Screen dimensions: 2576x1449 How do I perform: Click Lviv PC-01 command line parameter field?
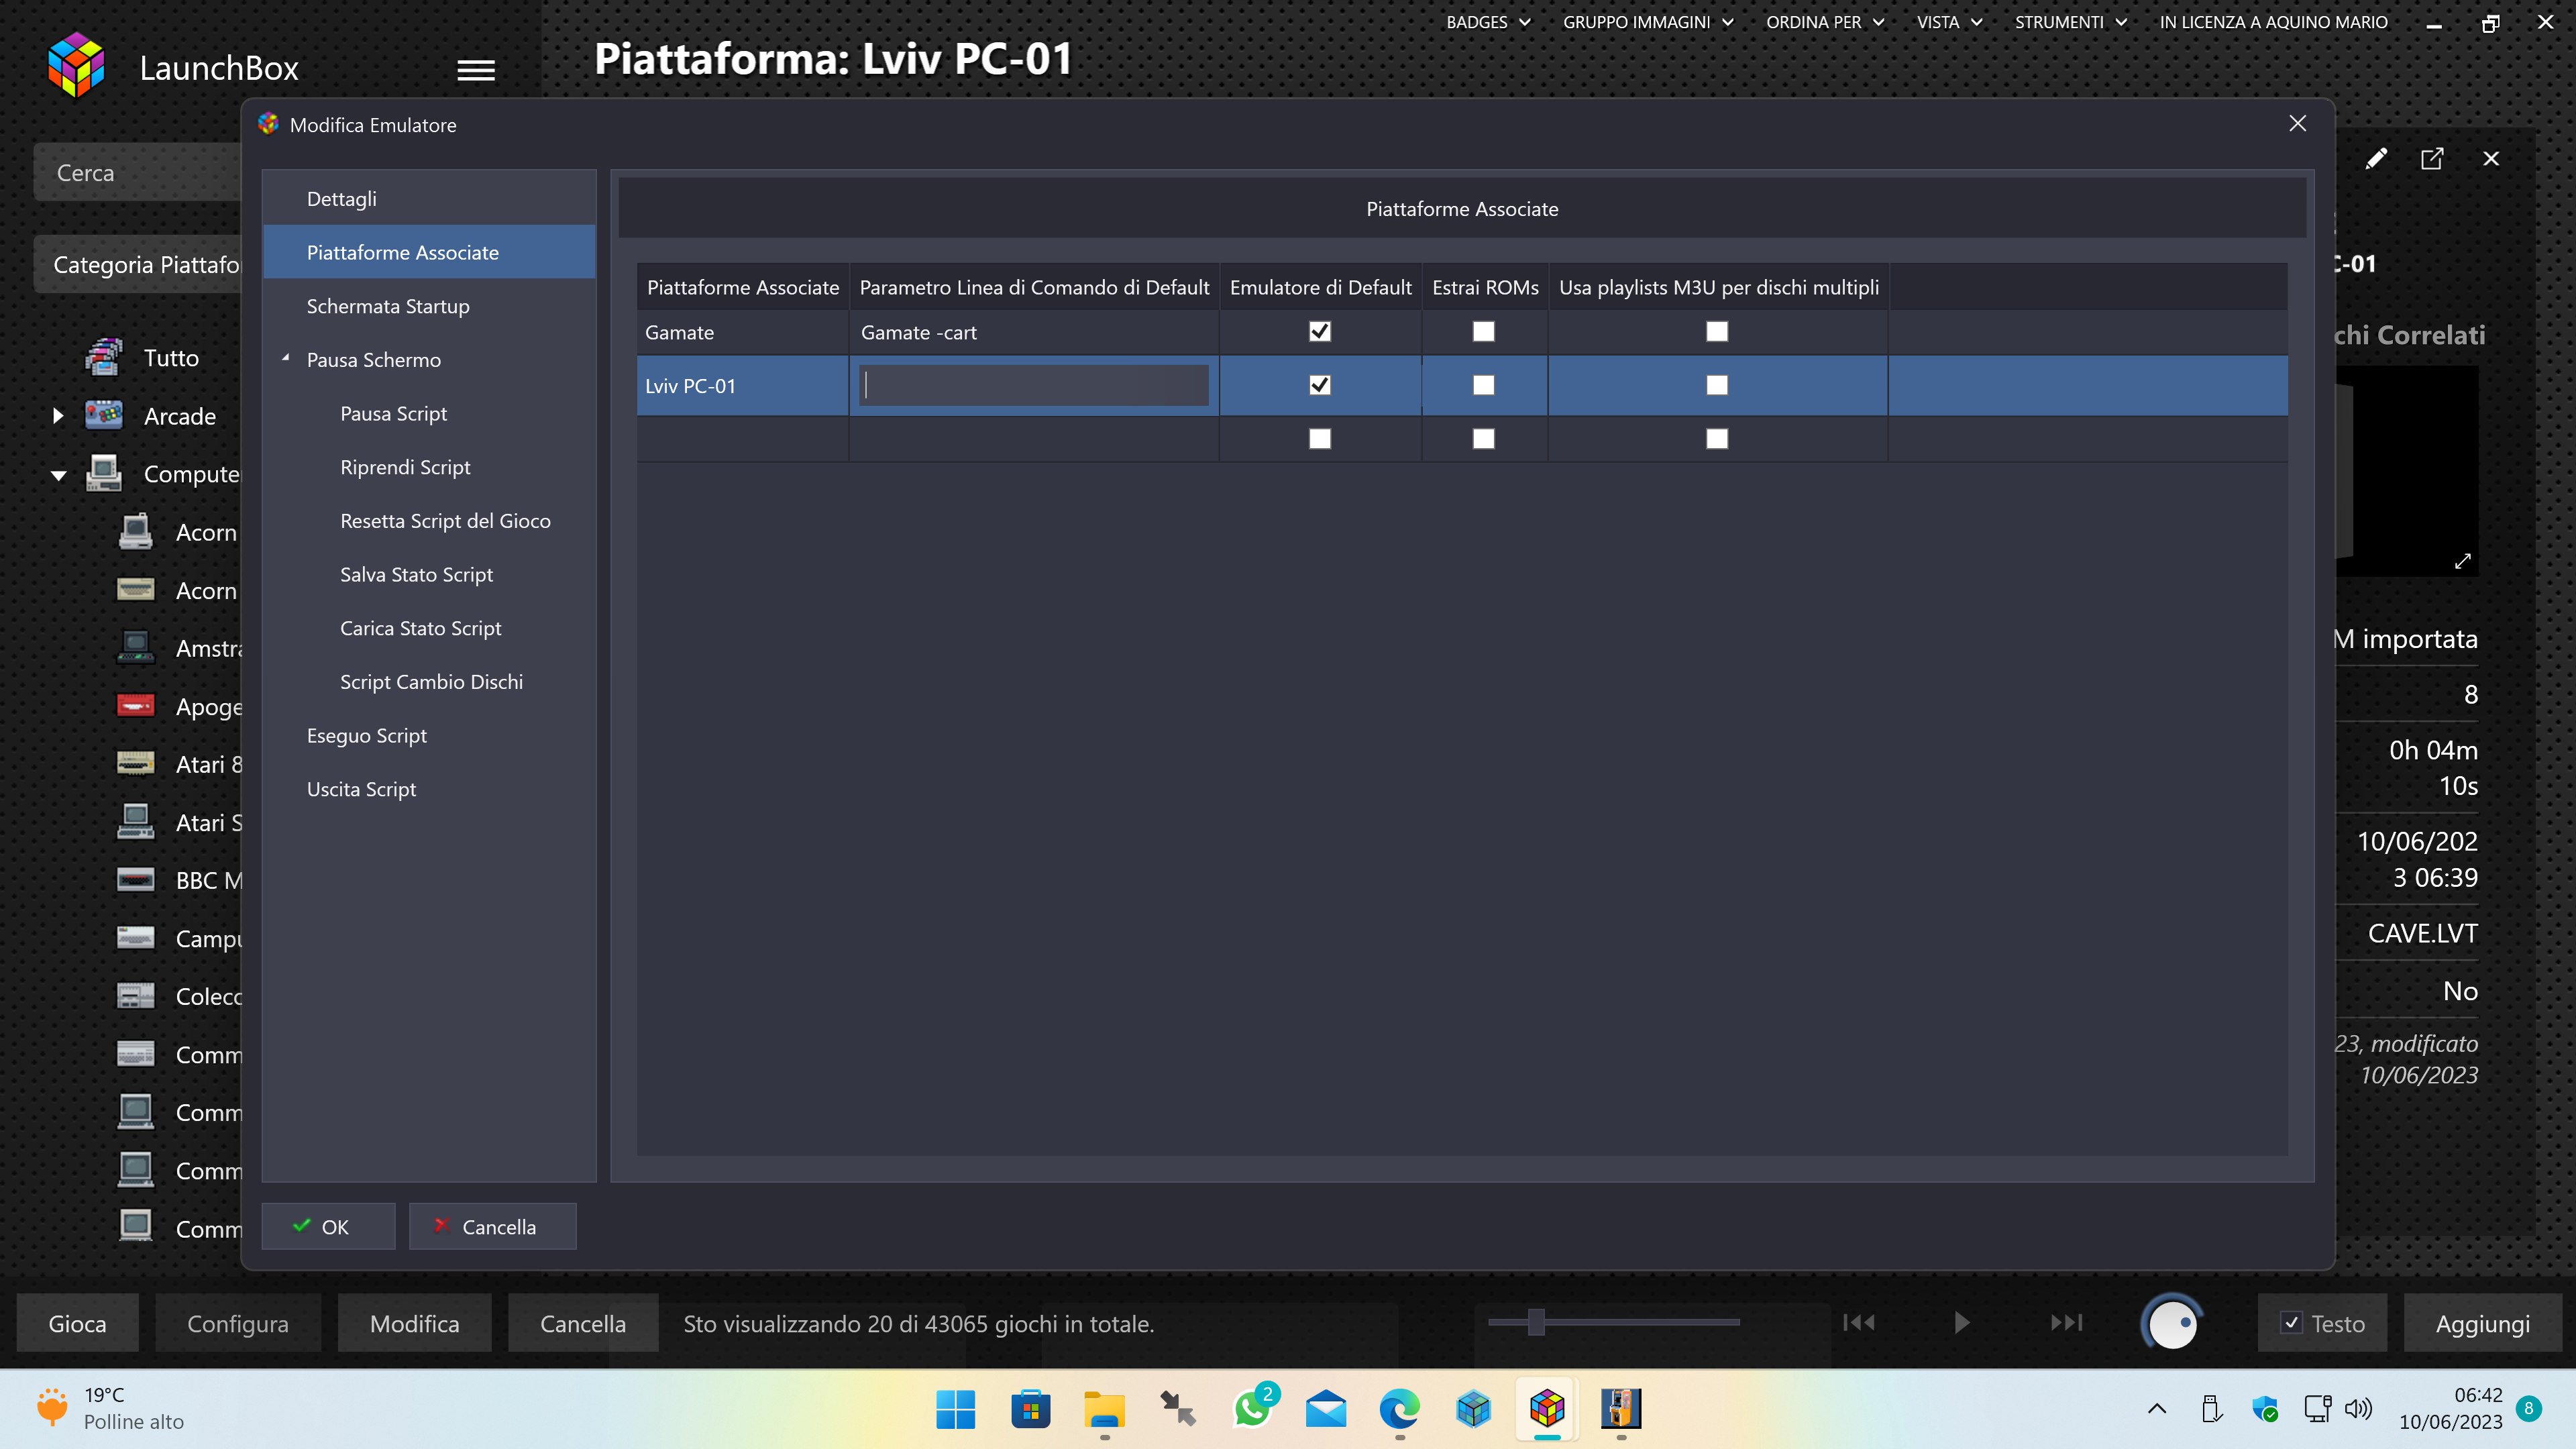coord(1033,385)
